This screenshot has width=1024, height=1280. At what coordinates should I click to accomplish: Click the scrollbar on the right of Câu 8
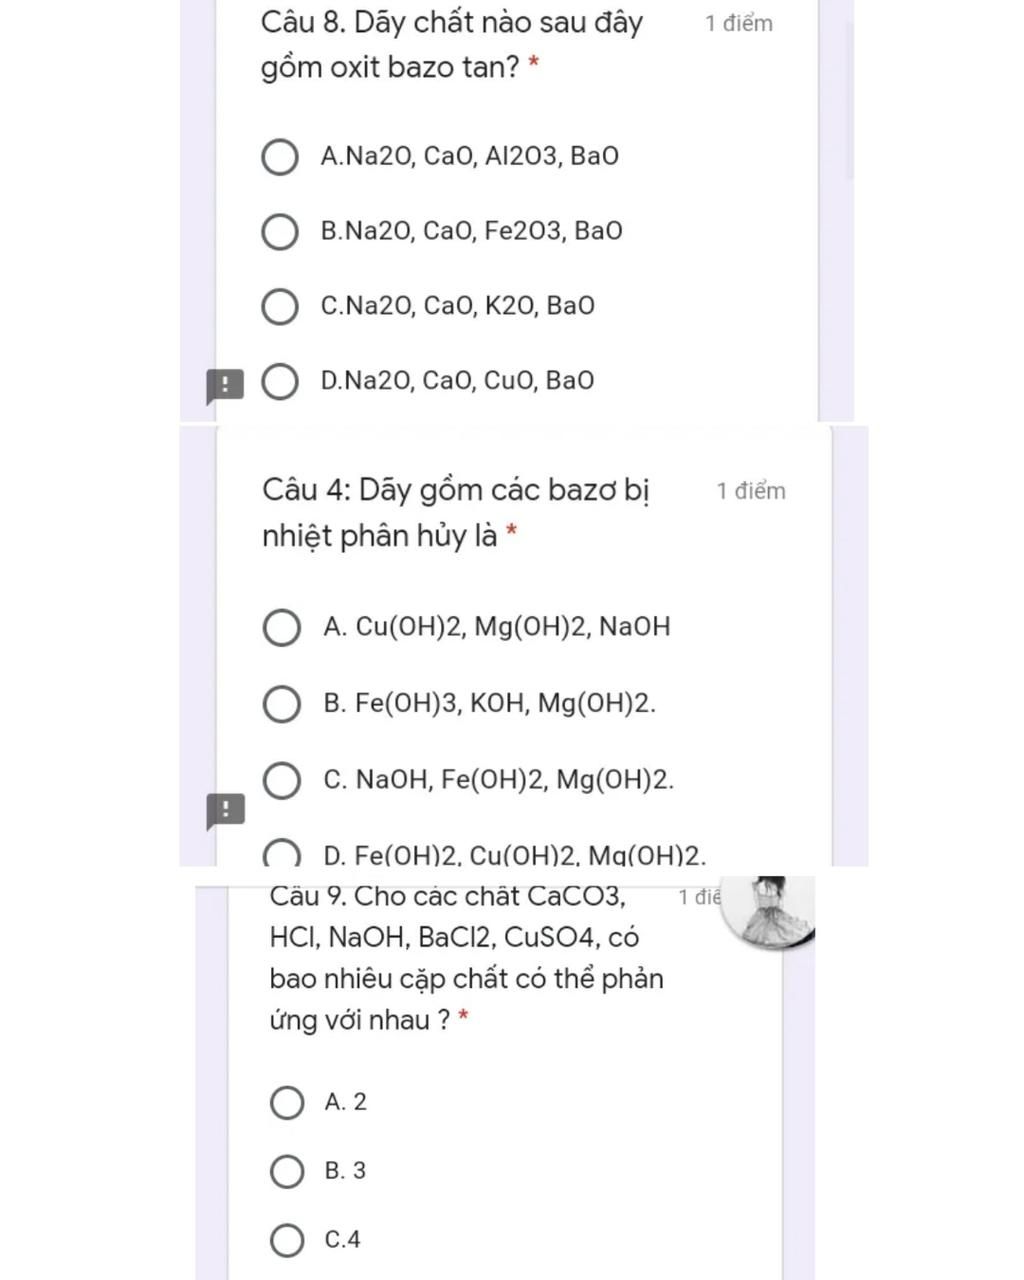[850, 100]
